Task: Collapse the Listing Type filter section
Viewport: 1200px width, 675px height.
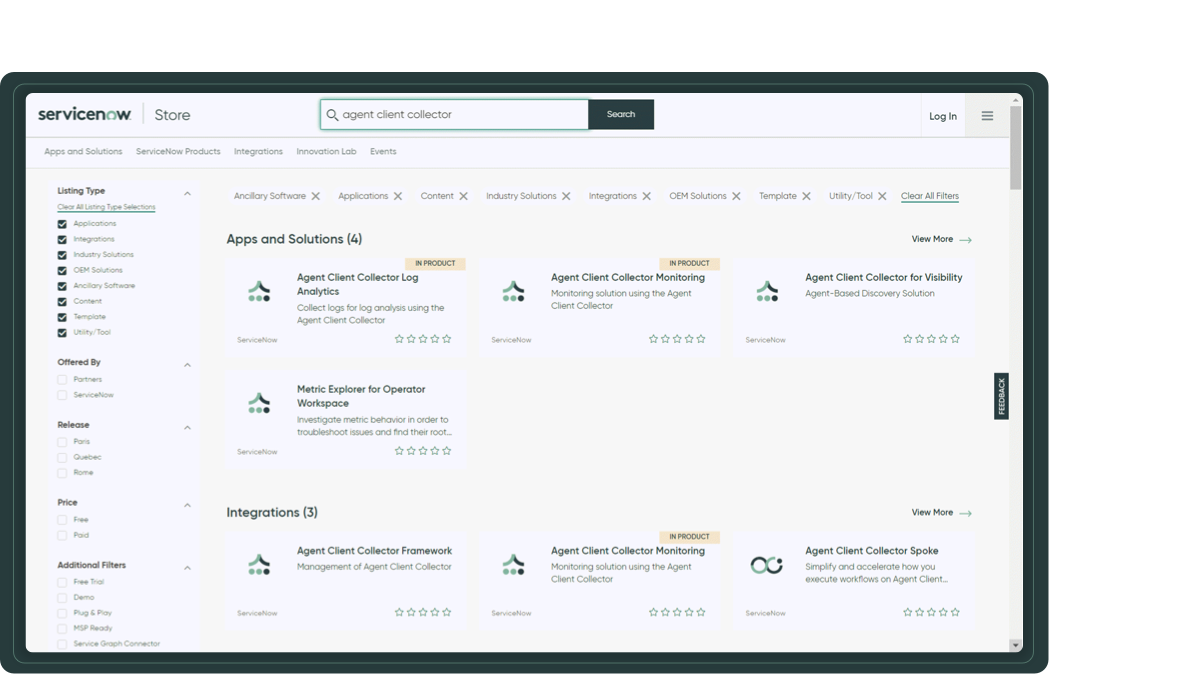Action: (x=186, y=191)
